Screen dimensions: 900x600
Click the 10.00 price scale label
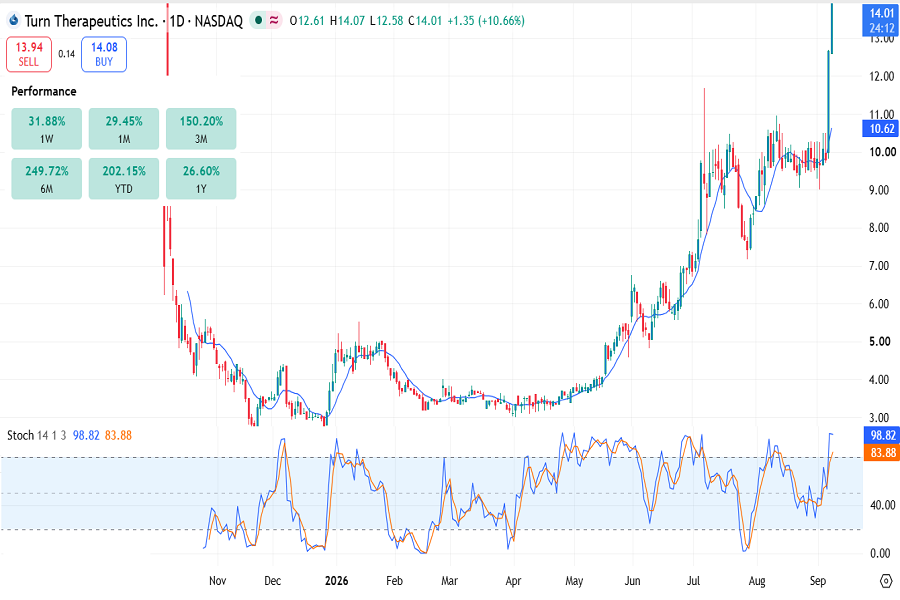click(882, 152)
